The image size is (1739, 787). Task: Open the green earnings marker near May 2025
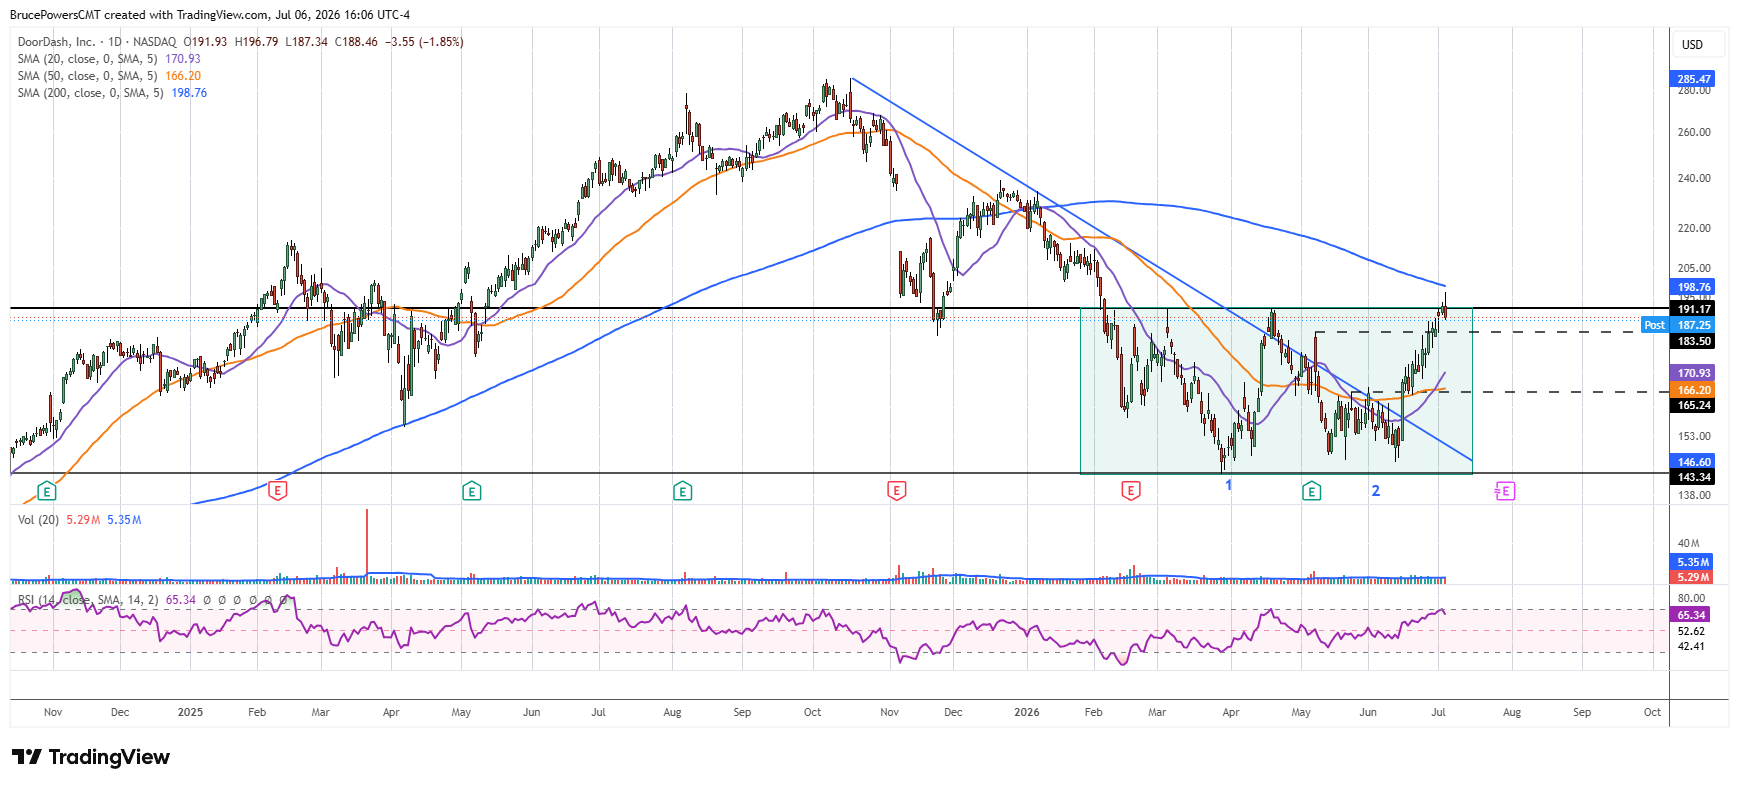(472, 491)
